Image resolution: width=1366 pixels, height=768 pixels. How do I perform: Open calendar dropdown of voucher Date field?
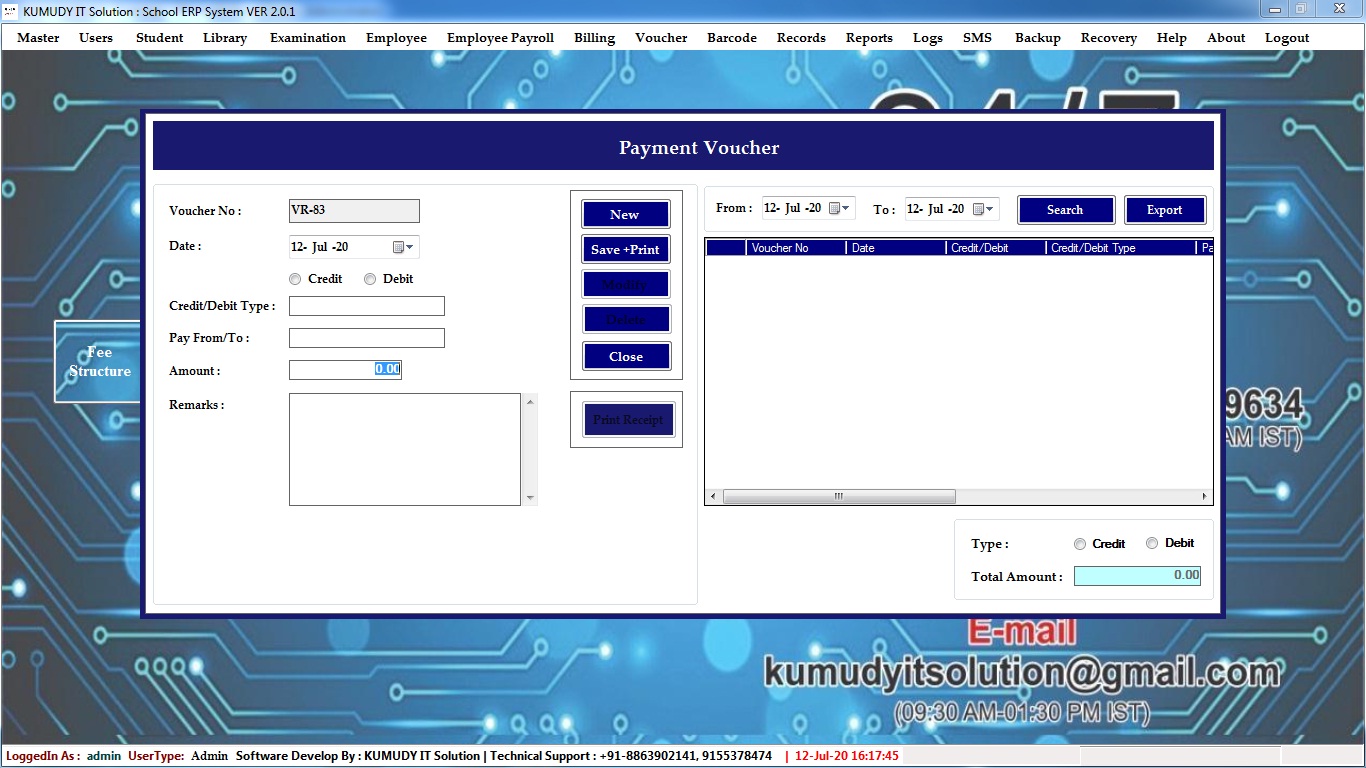click(403, 247)
